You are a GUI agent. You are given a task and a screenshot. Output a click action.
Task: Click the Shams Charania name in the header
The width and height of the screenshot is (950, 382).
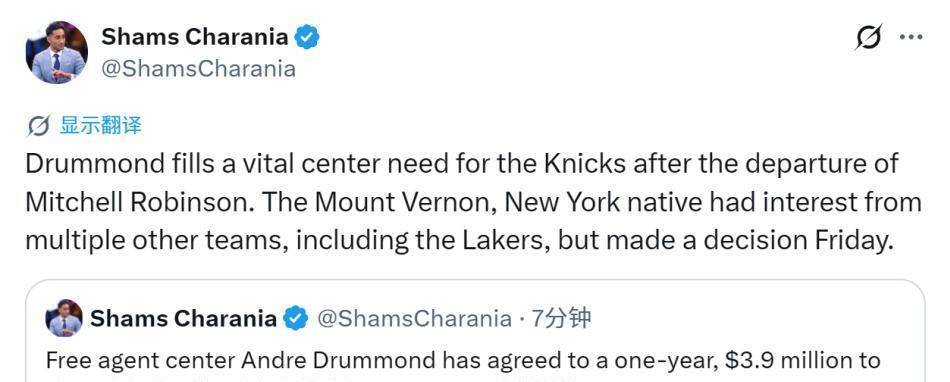point(194,37)
